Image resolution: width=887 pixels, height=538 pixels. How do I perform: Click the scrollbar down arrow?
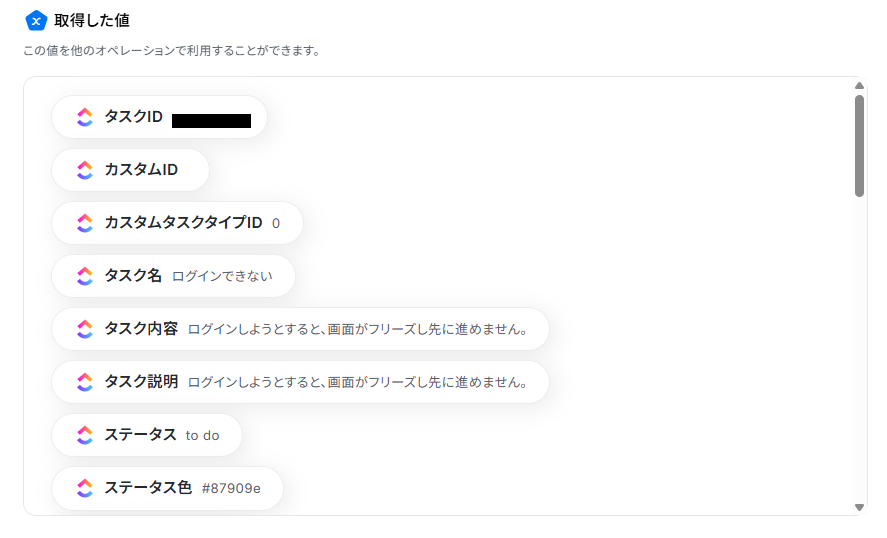click(x=859, y=507)
